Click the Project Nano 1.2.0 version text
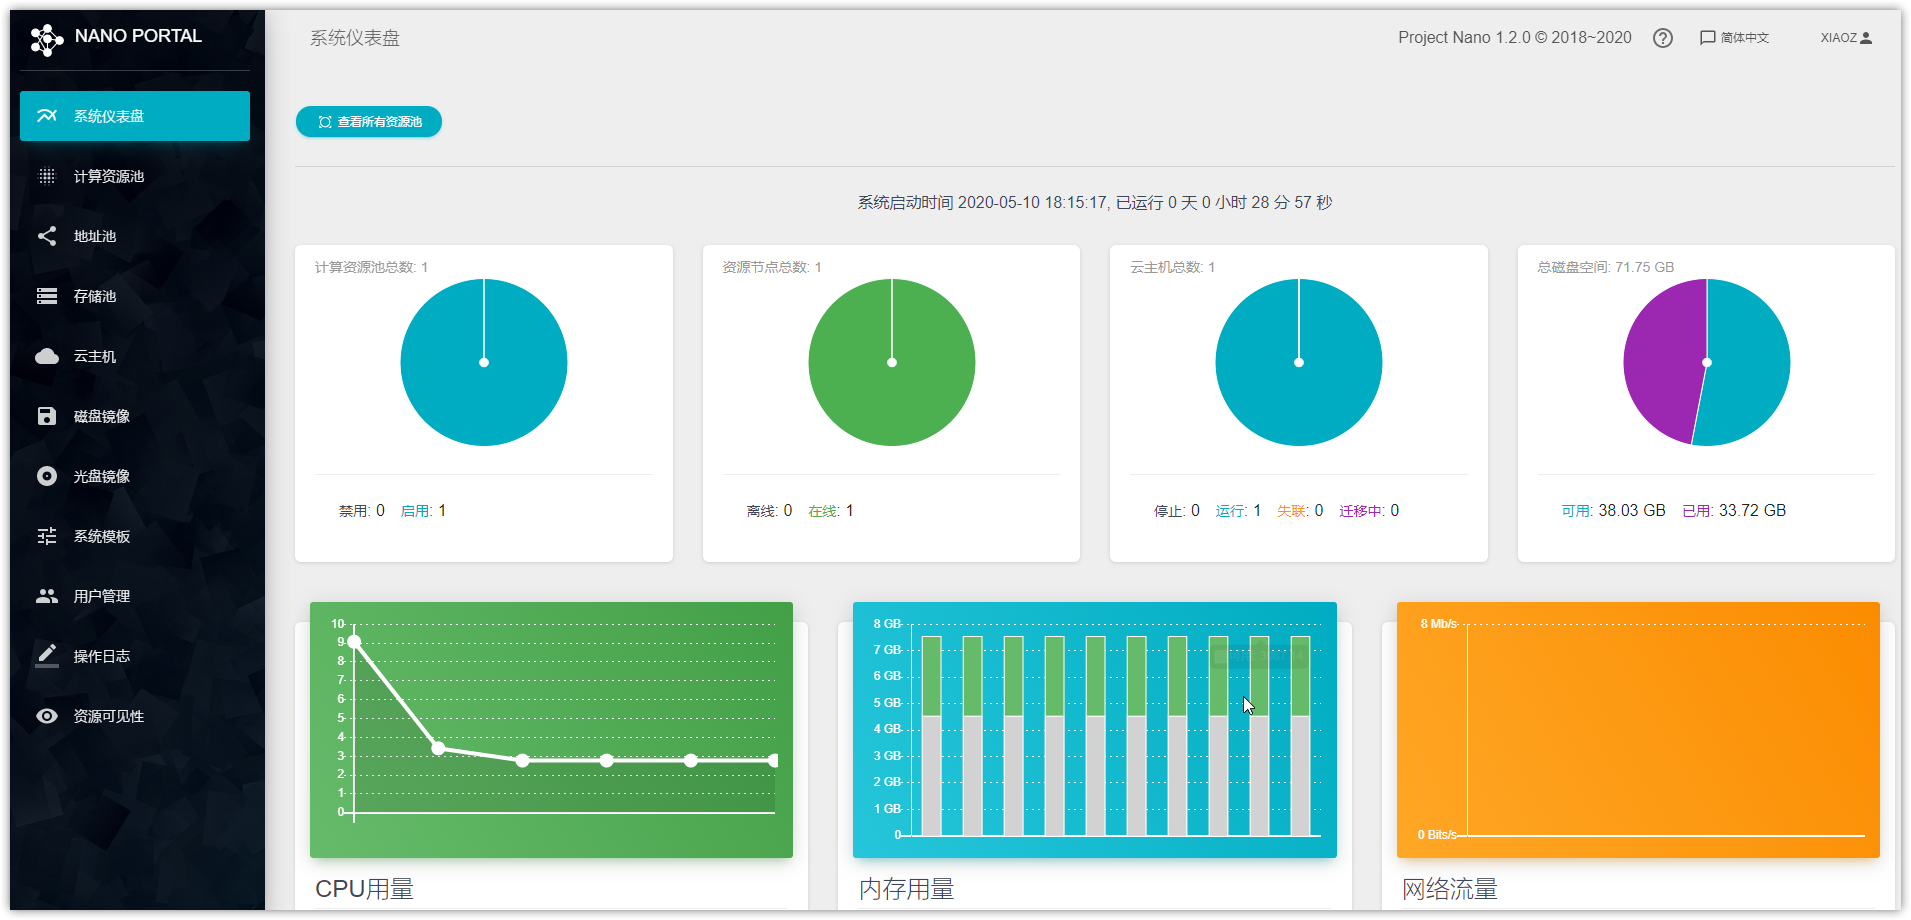Screen dimensions: 1911x920 click(x=1514, y=38)
